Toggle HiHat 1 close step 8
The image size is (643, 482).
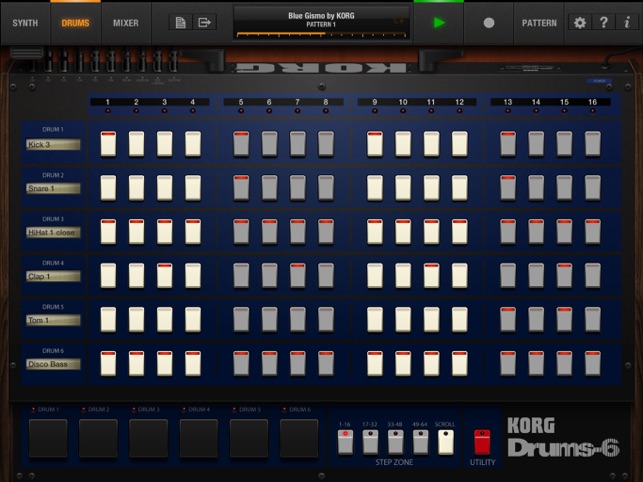[x=326, y=232]
